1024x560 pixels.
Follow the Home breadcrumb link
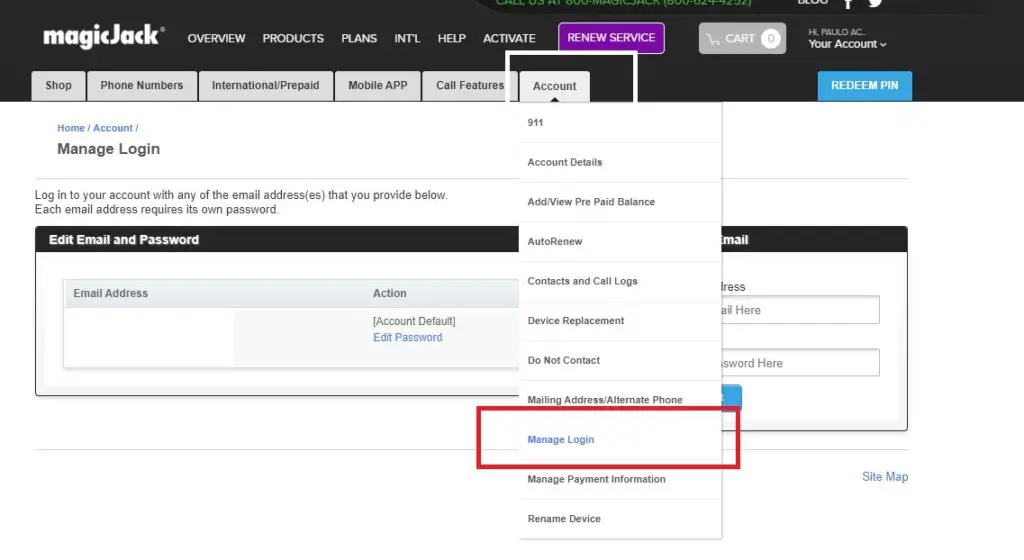(x=70, y=128)
